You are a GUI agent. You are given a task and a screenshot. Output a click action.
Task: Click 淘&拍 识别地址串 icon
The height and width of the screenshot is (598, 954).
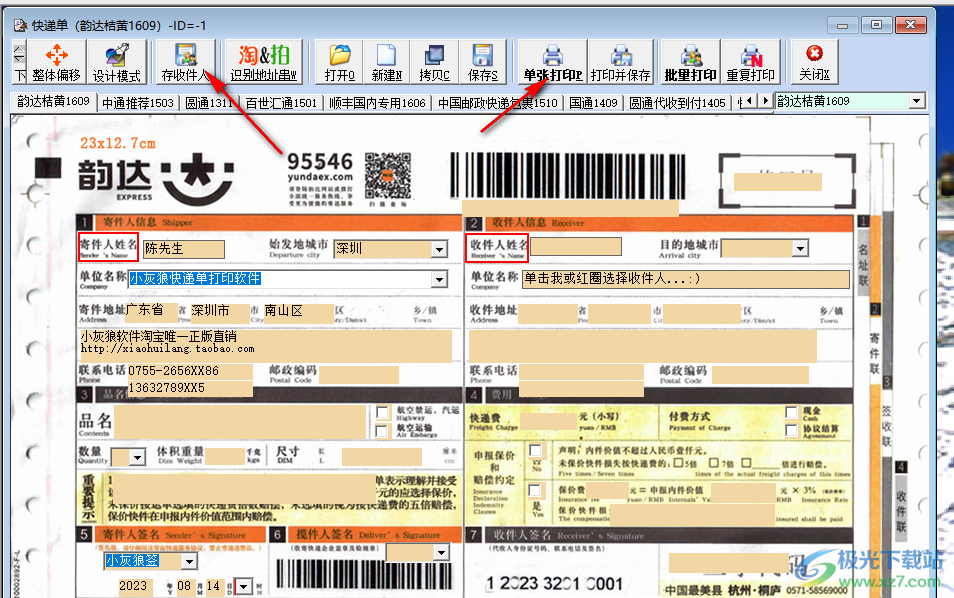coord(263,62)
